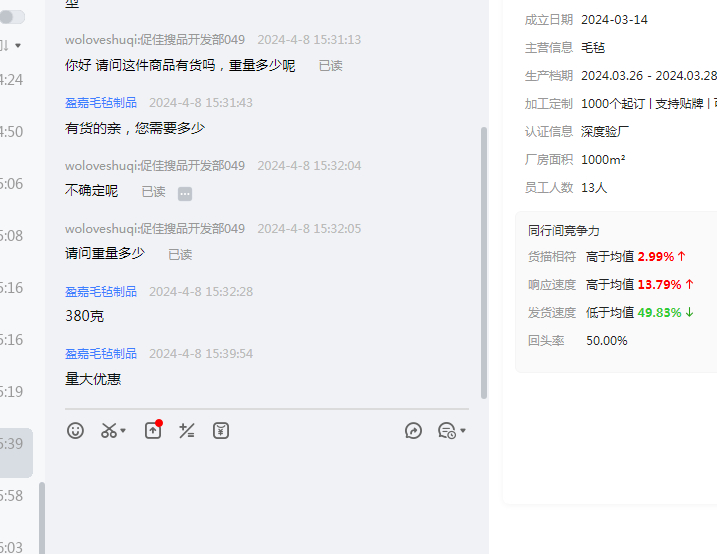Select the highlighted conversation ending 5:39

coord(16,453)
